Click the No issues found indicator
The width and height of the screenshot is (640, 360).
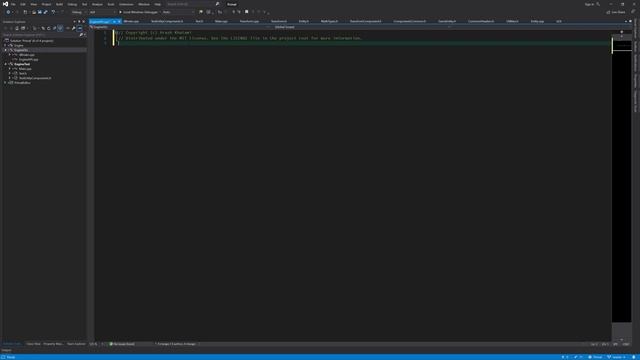tap(122, 344)
